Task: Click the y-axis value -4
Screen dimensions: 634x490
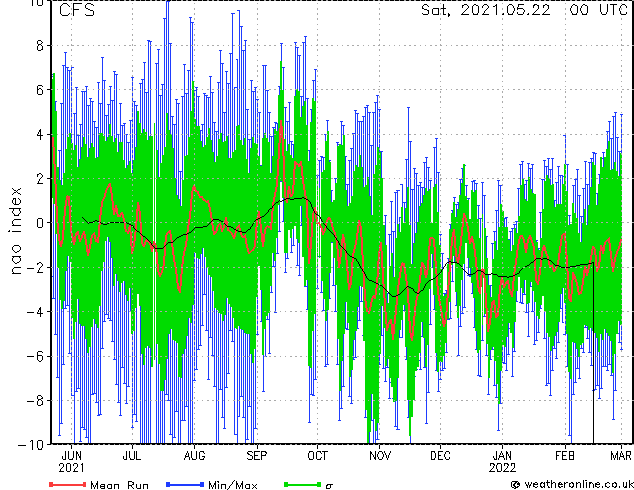Action: point(35,312)
